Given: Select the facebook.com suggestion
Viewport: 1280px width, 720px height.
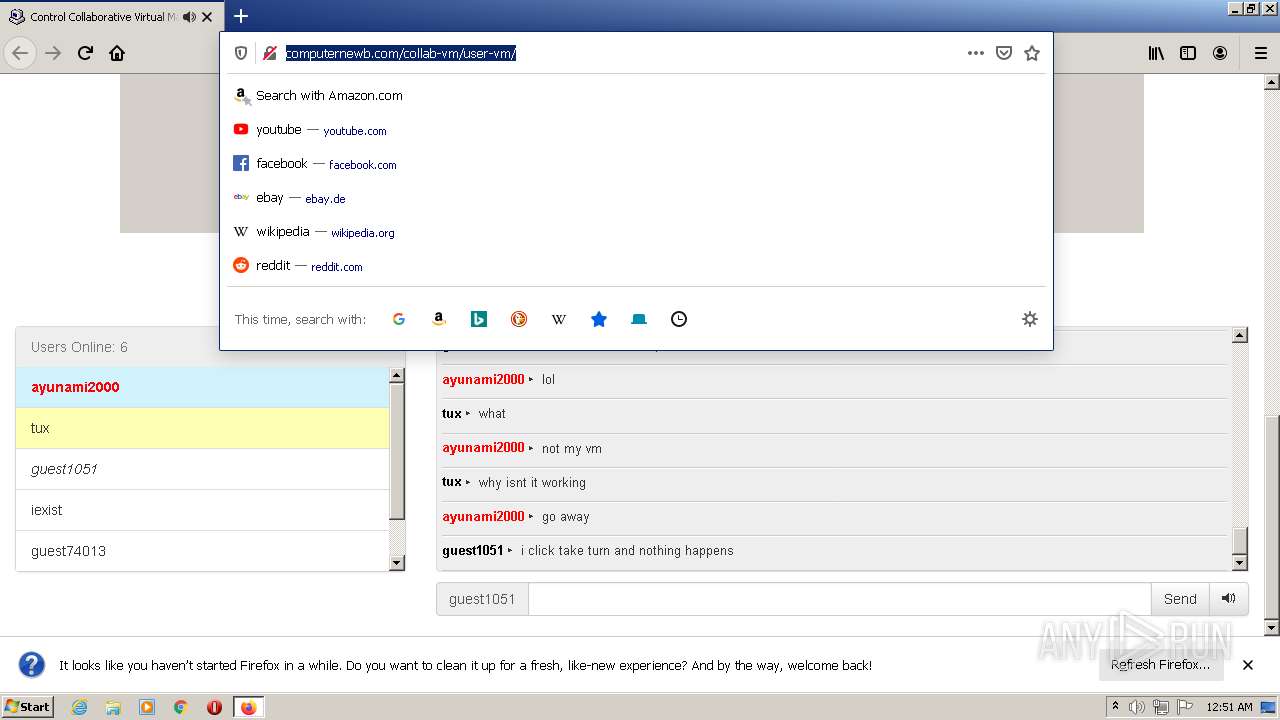Looking at the screenshot, I should click(636, 164).
